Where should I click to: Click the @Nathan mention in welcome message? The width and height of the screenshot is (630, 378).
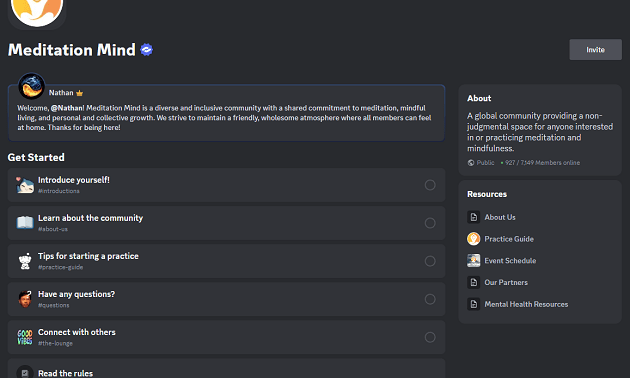pyautogui.click(x=67, y=108)
